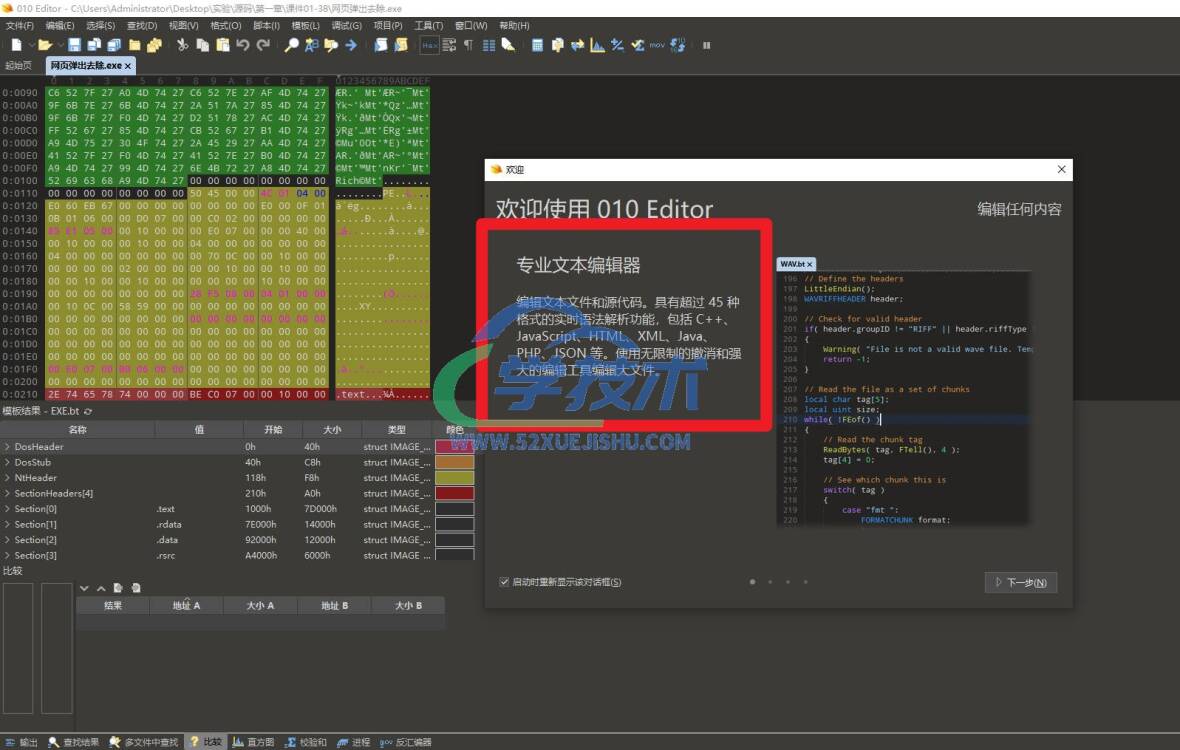Viewport: 1180px width, 750px height.
Task: Click the mov disassembler toolbar icon
Action: point(657,45)
